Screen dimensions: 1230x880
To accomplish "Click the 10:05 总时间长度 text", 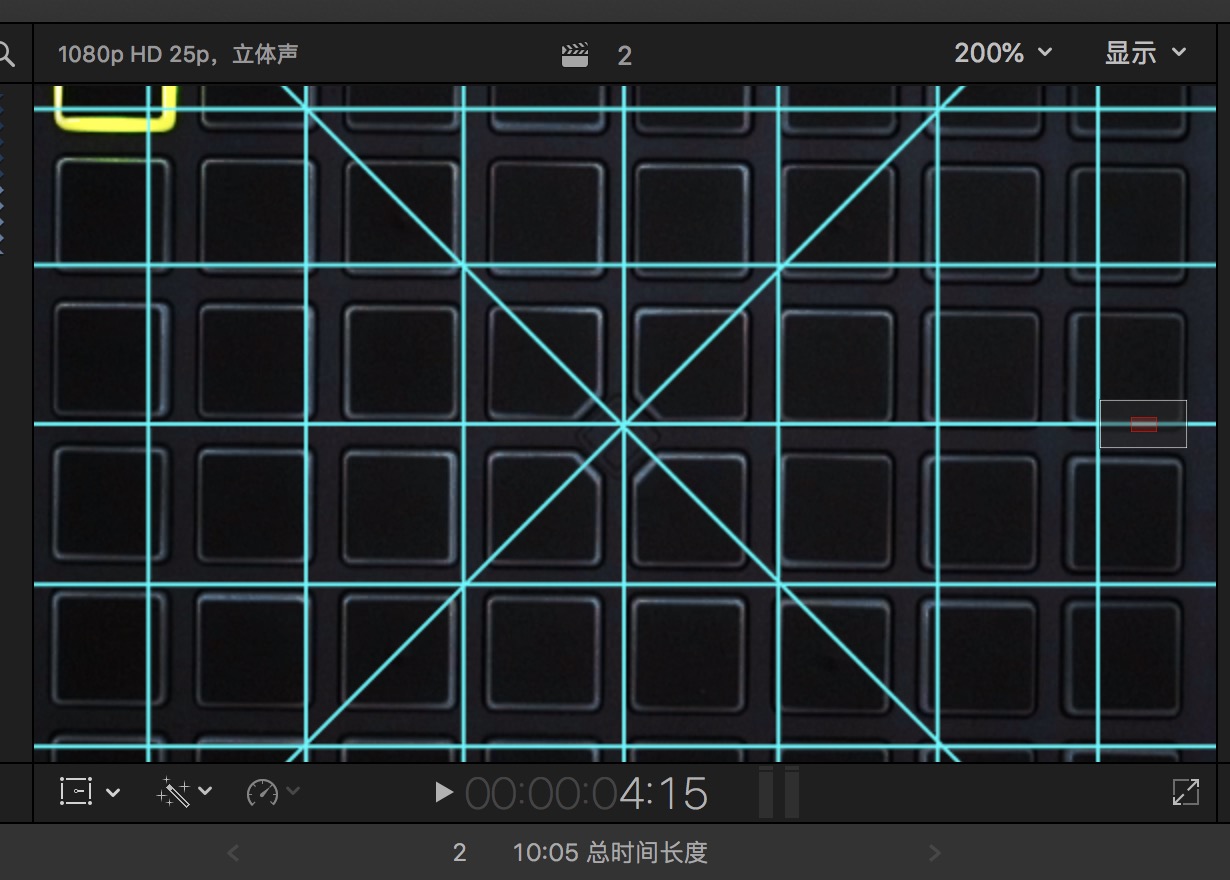I will (610, 853).
